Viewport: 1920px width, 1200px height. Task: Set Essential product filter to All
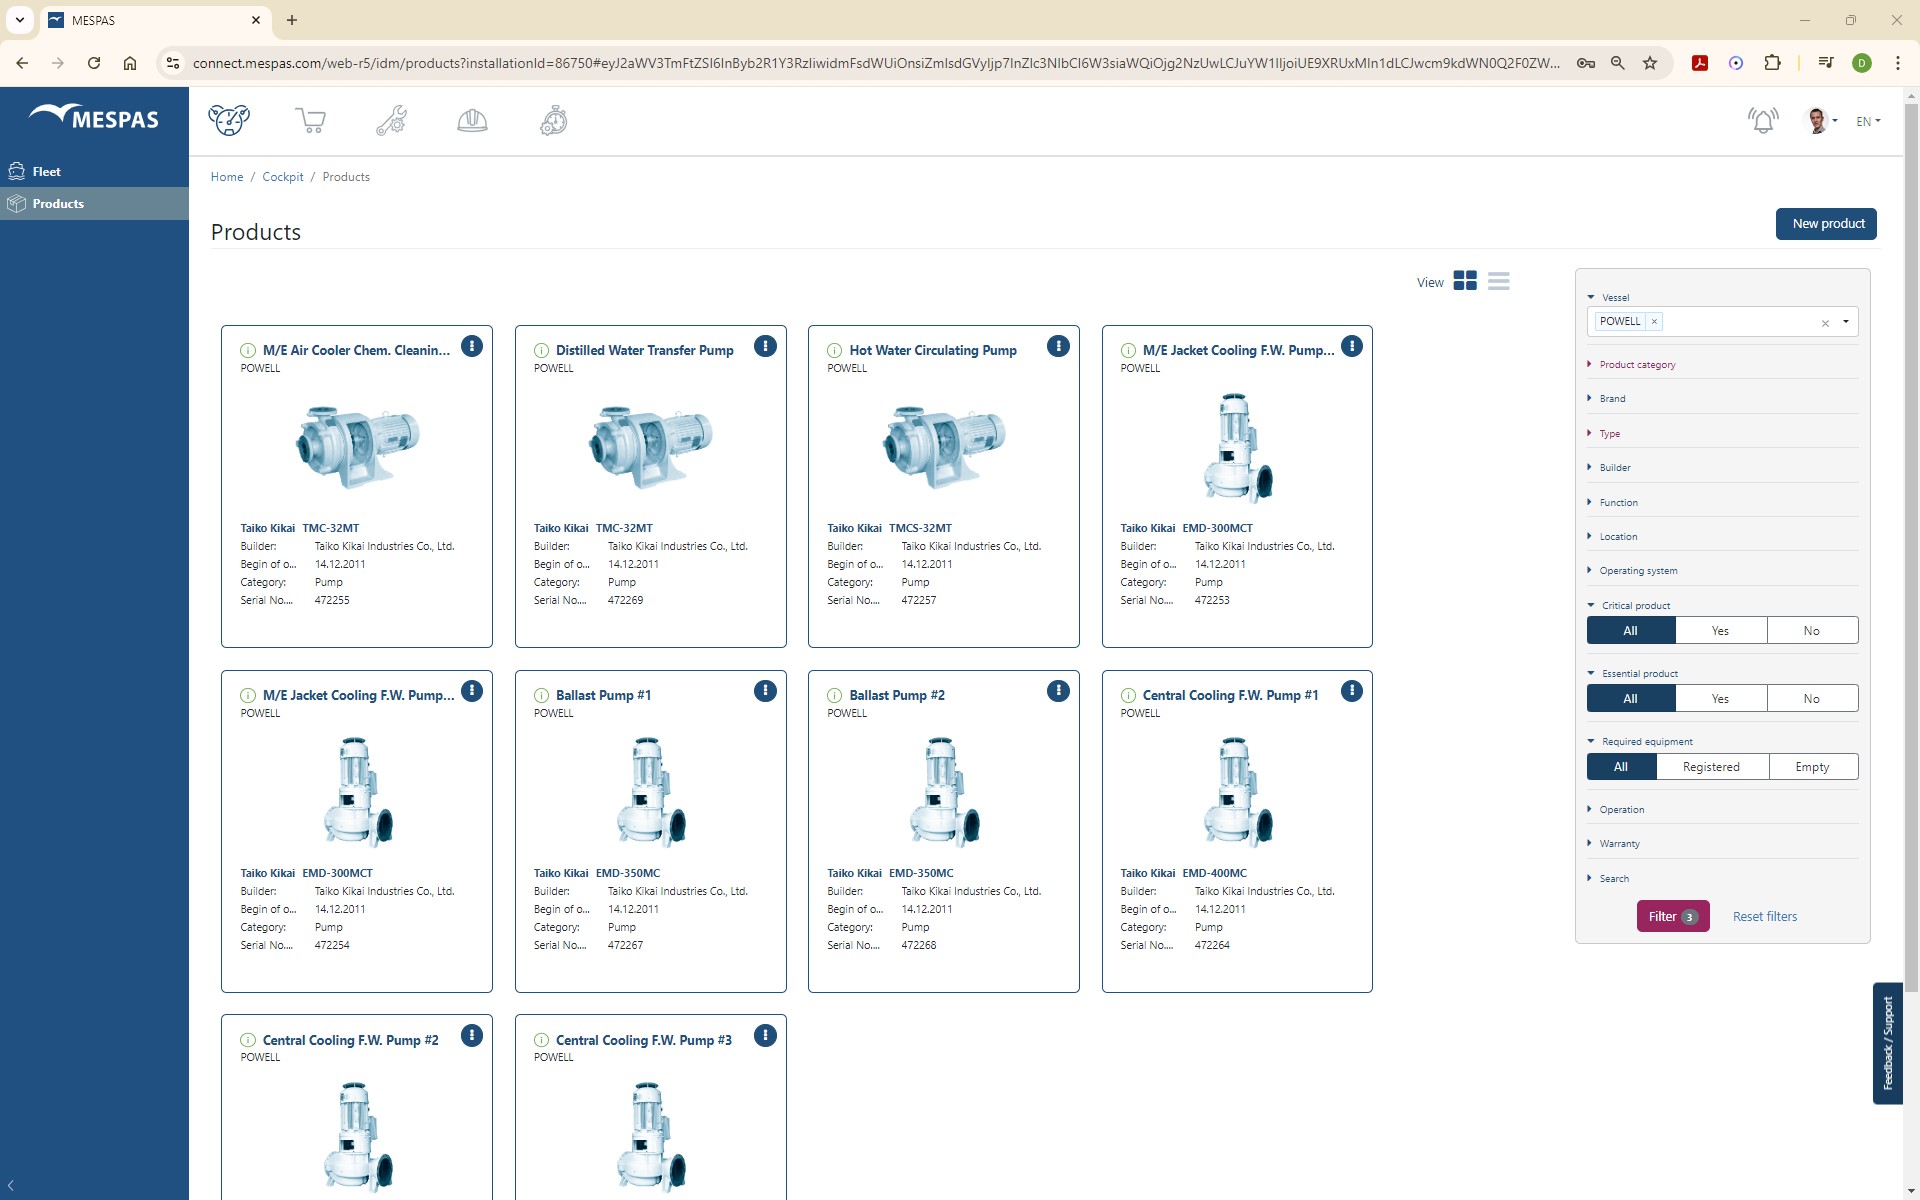pyautogui.click(x=1630, y=699)
